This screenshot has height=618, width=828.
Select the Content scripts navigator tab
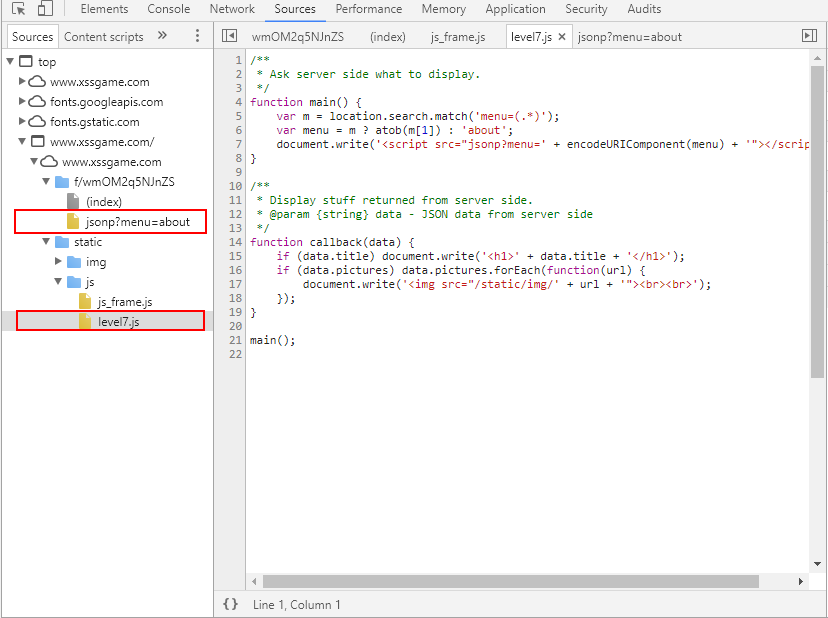(103, 37)
